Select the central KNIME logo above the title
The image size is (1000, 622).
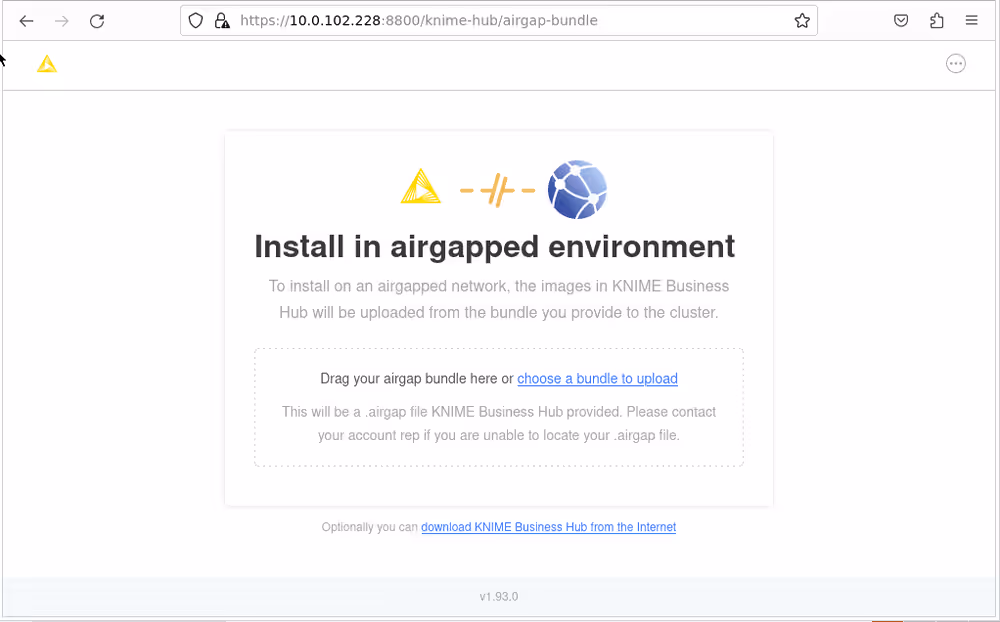pyautogui.click(x=421, y=186)
